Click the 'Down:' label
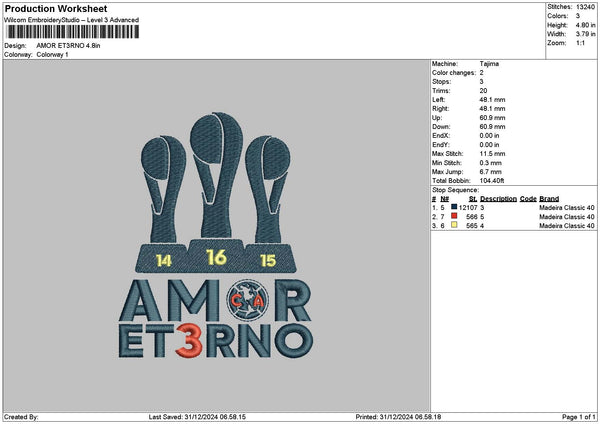The width and height of the screenshot is (600, 424). click(x=441, y=127)
